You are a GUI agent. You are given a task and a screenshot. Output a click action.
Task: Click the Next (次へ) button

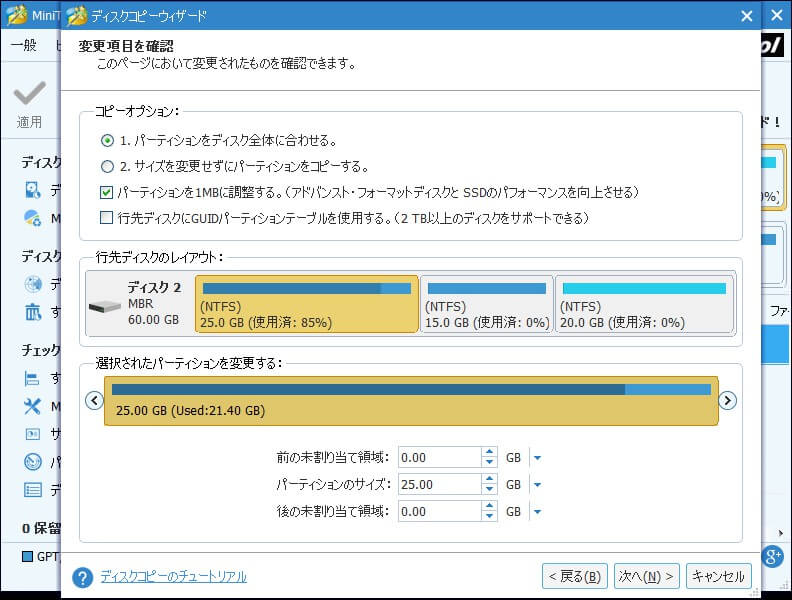(646, 576)
